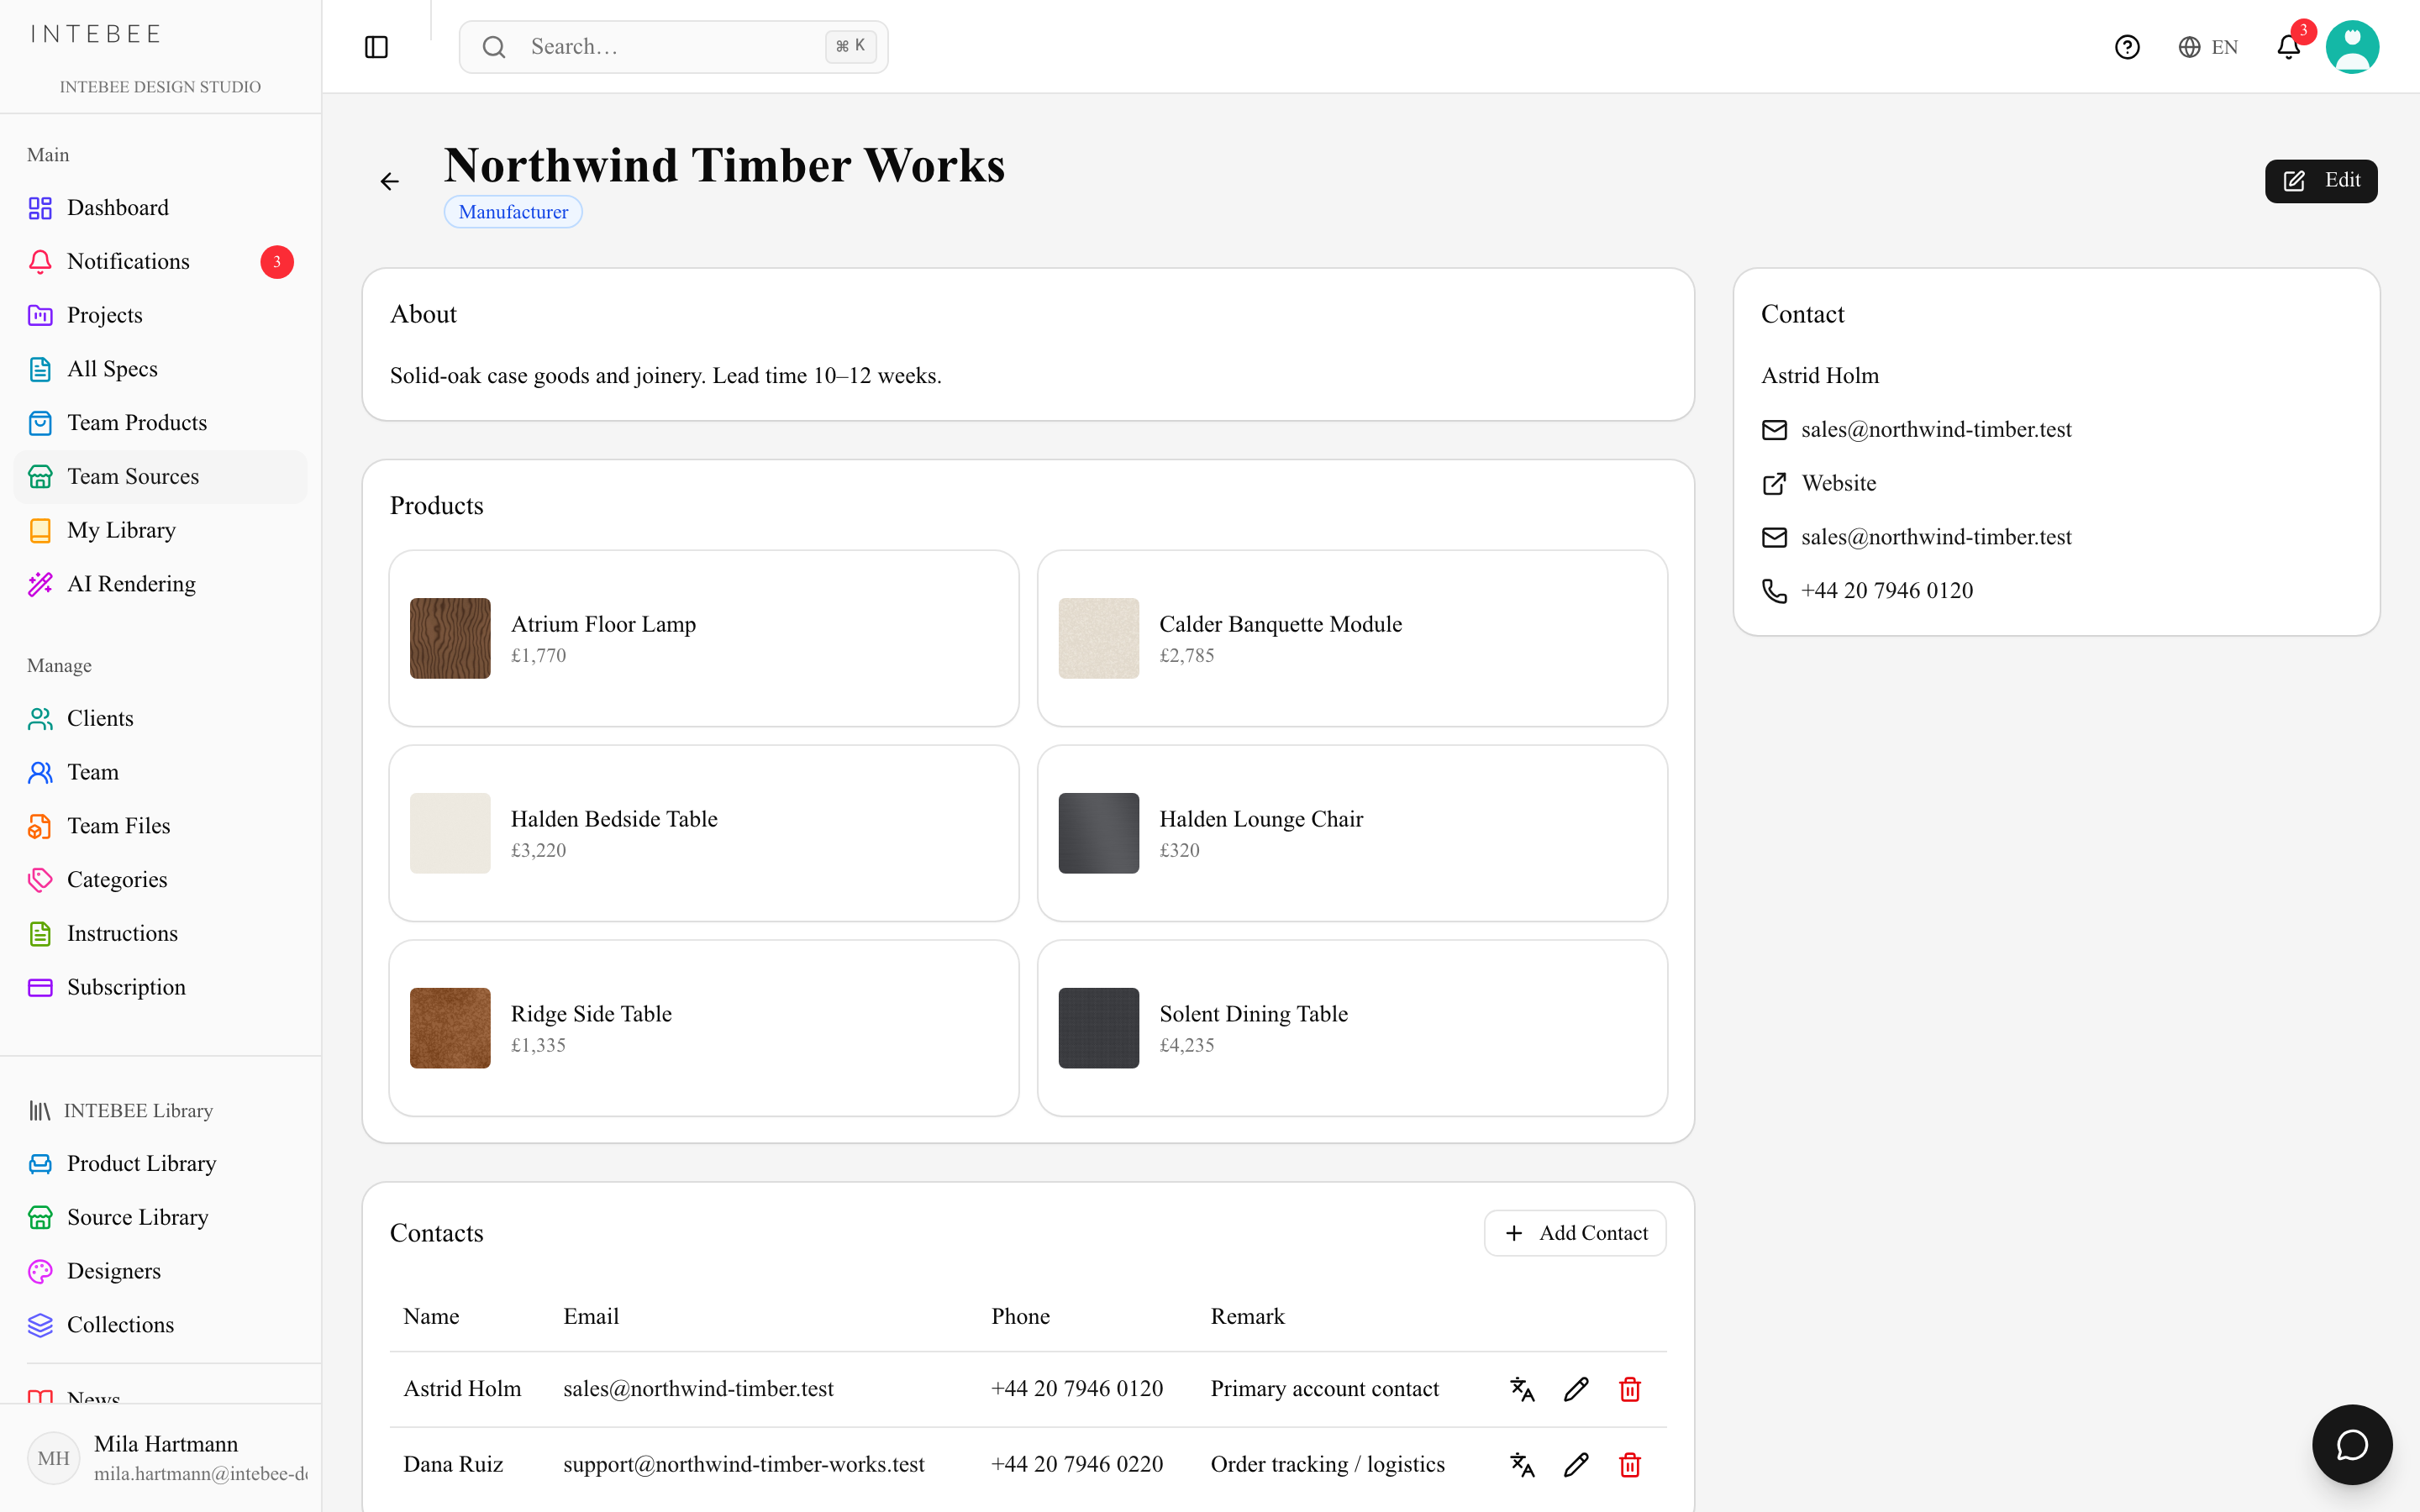2420x1512 pixels.
Task: Delete Dana Ruiz contact
Action: coord(1630,1465)
